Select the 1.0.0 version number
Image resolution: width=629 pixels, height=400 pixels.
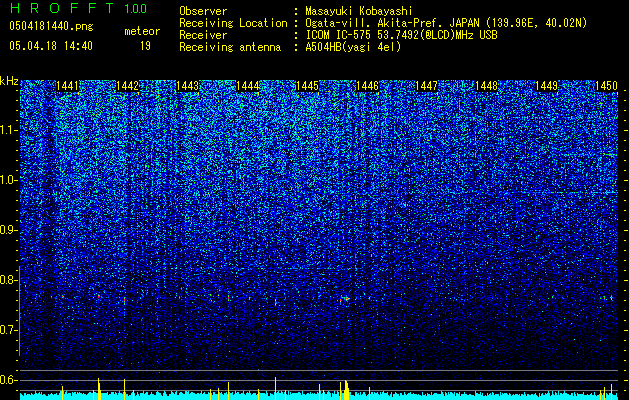coord(136,9)
